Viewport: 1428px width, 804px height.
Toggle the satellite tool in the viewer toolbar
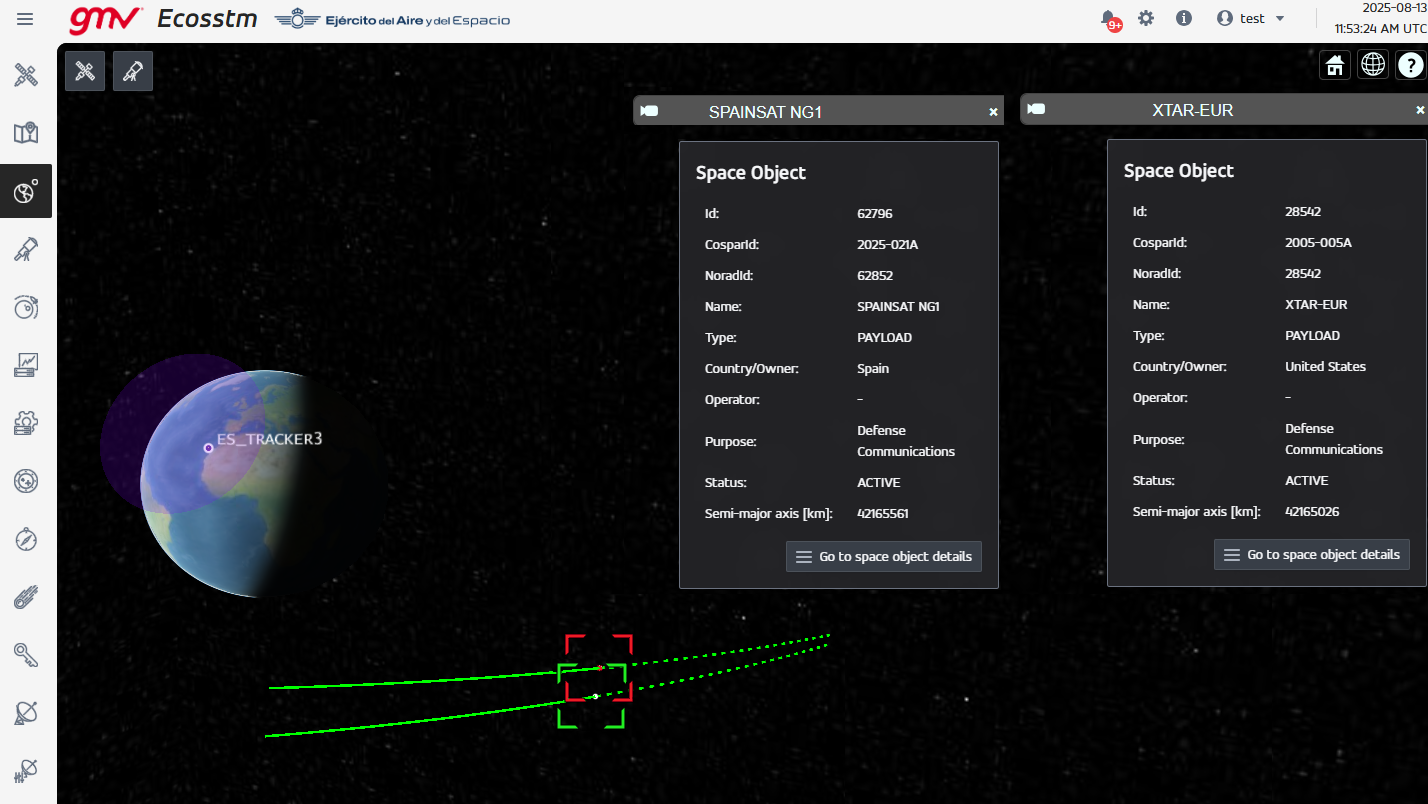point(85,71)
